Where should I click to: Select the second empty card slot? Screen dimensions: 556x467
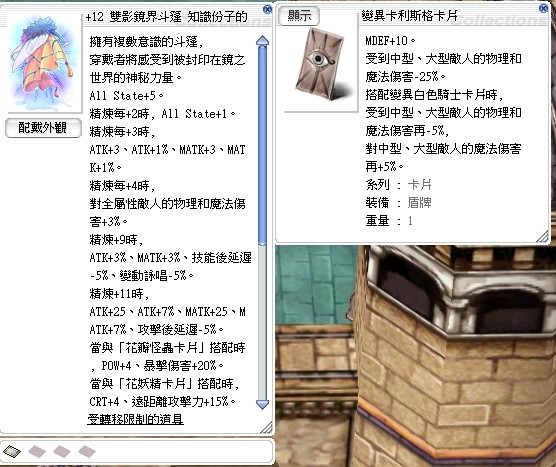[37, 451]
